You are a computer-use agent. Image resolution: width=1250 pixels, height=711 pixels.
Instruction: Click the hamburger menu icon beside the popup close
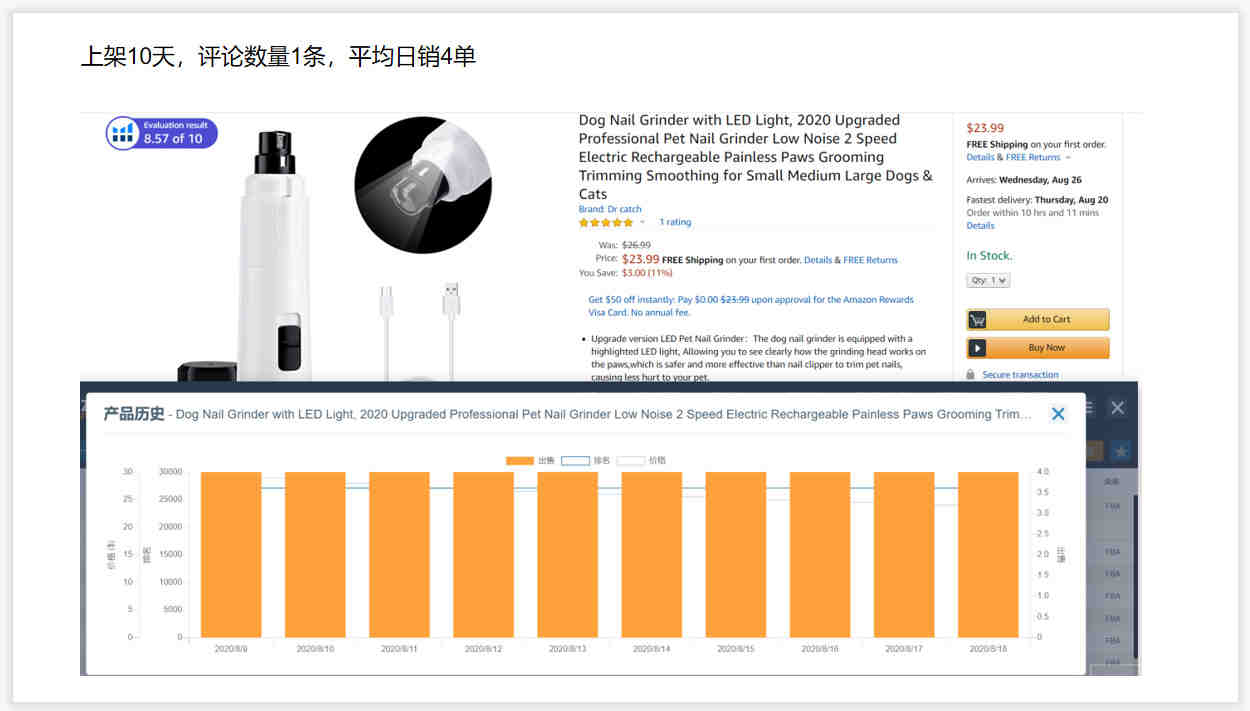point(1088,408)
